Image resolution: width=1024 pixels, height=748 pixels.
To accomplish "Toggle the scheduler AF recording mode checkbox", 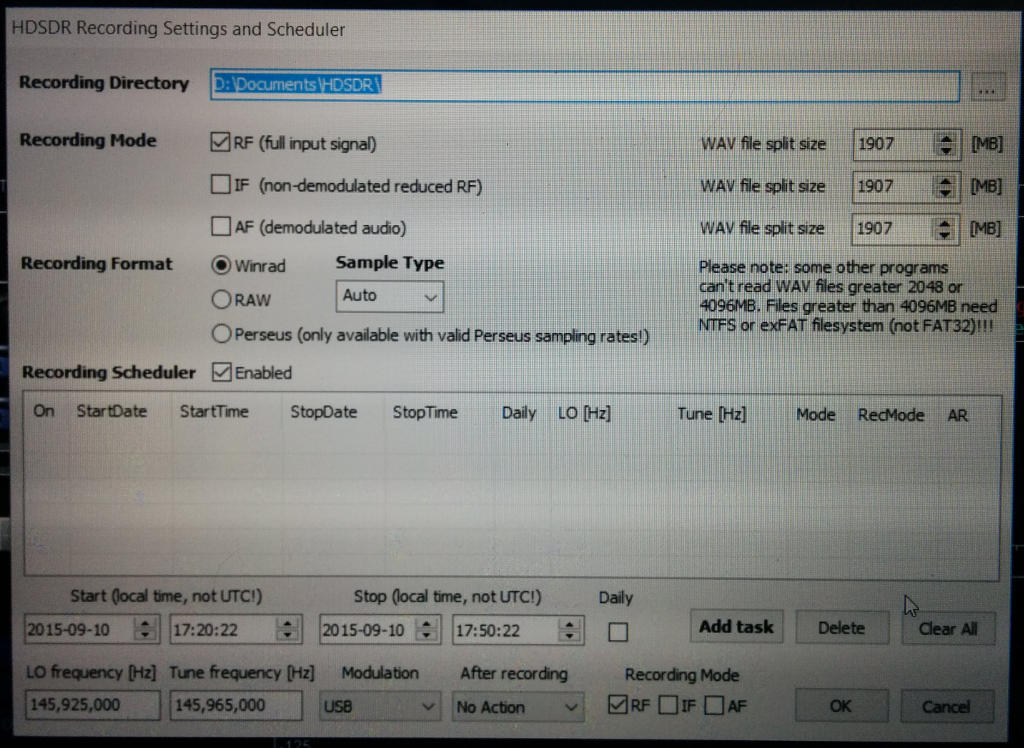I will click(714, 706).
